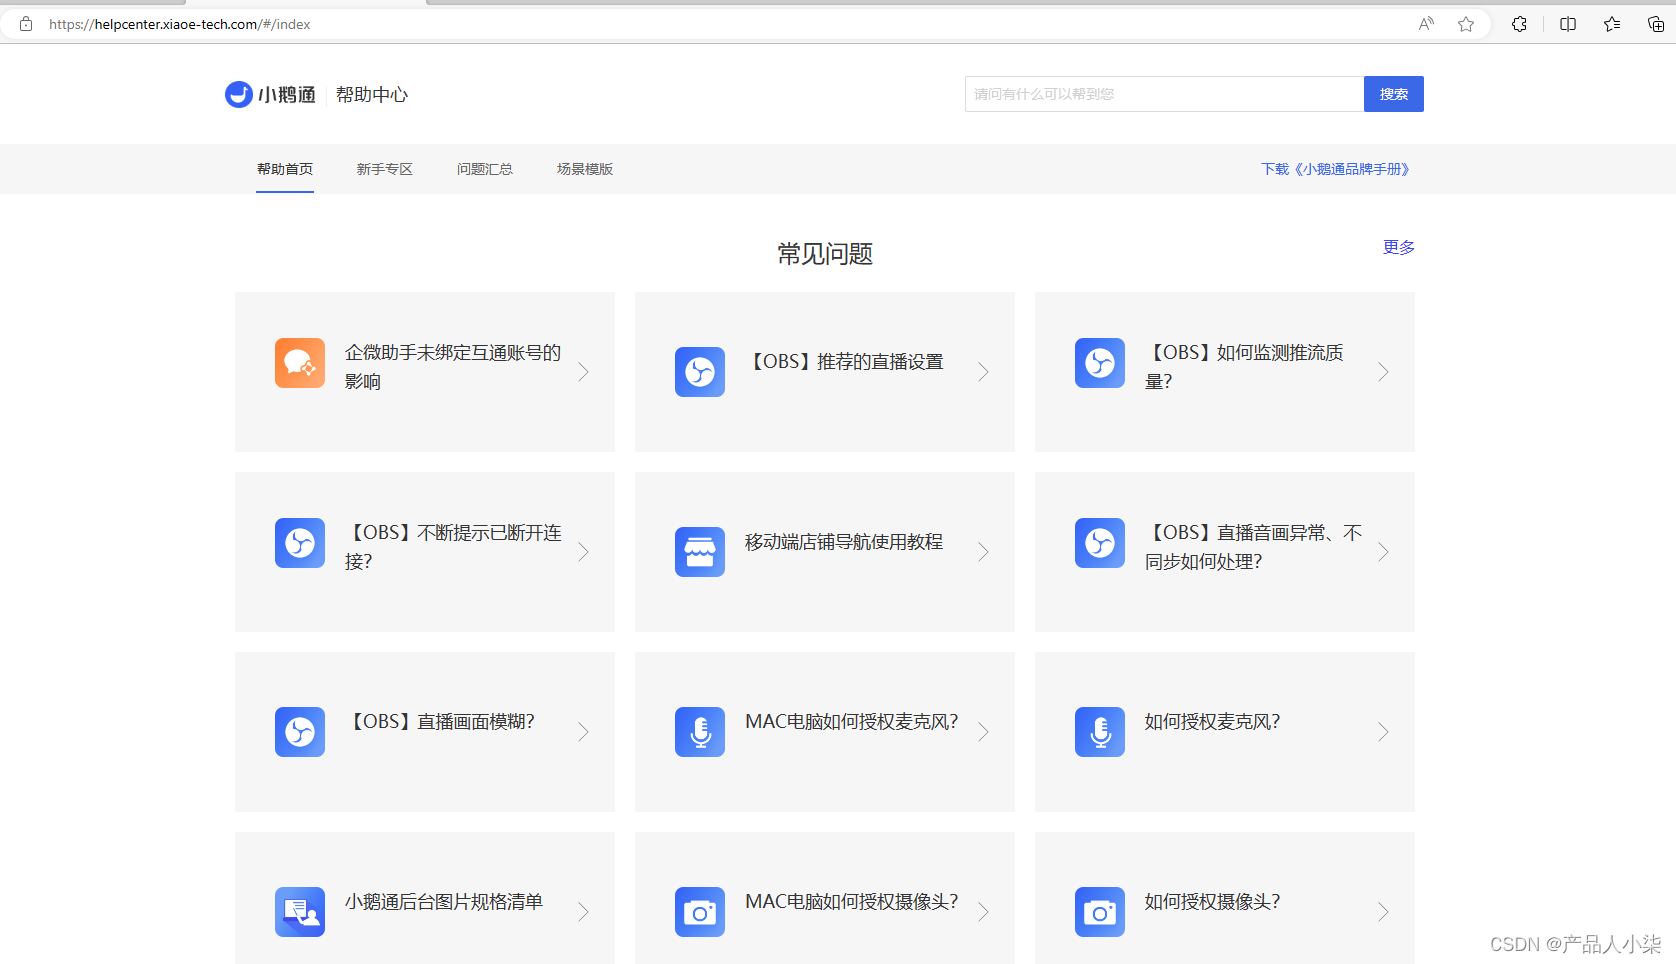
Task: Open the 【OBS】直播音画异常、不同步如何处理 article
Action: click(x=1254, y=547)
